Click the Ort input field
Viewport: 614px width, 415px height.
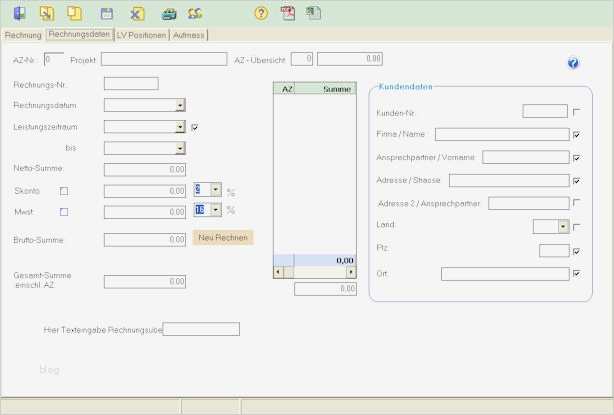click(505, 274)
